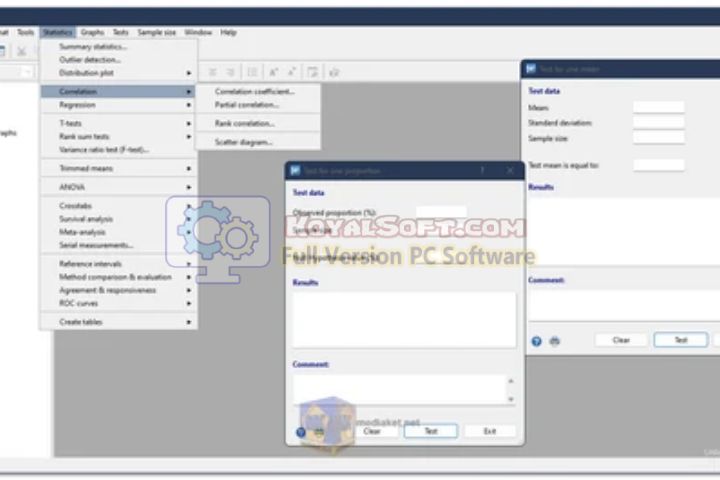Open the Graphs menu
The height and width of the screenshot is (480, 720).
(92, 32)
